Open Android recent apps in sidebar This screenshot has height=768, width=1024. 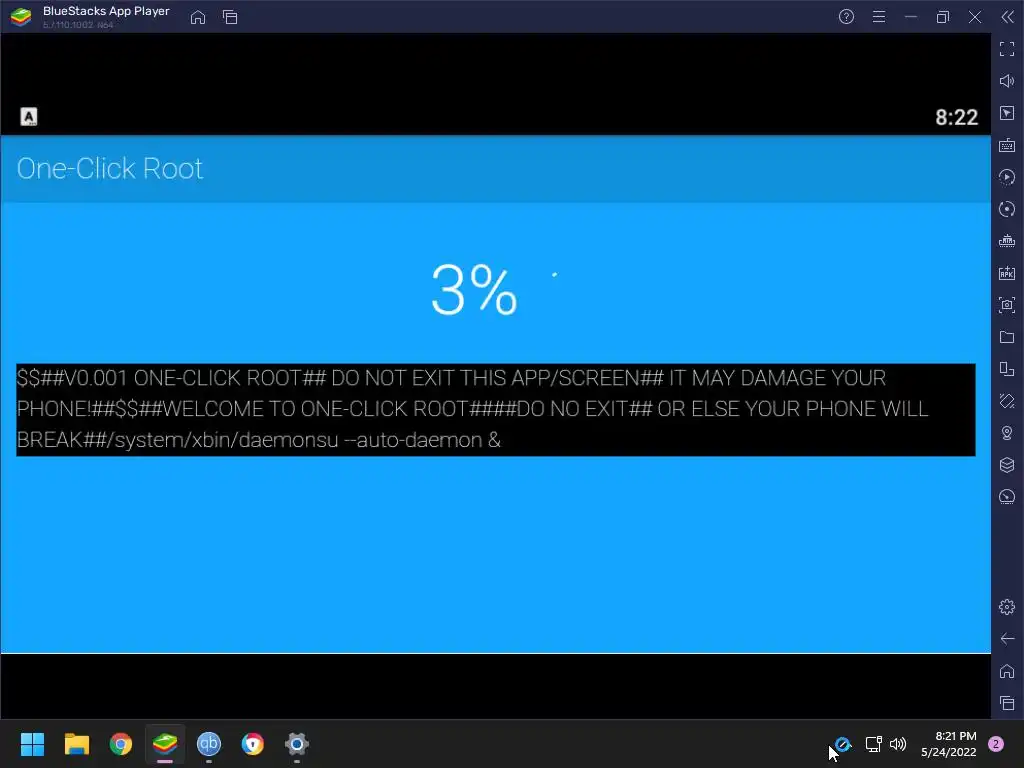[1007, 703]
